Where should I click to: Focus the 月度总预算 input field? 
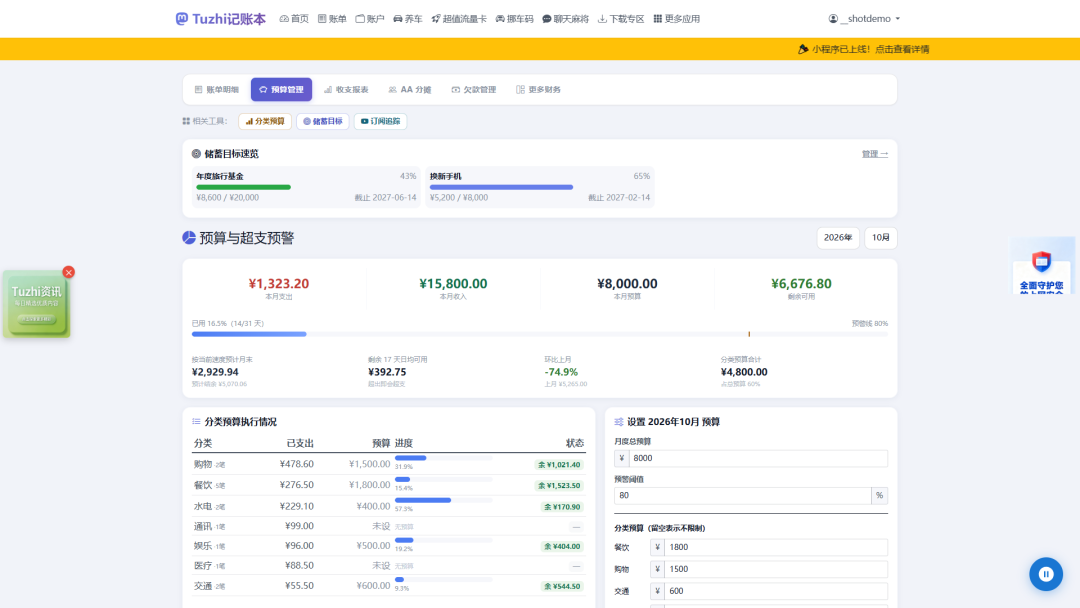758,459
